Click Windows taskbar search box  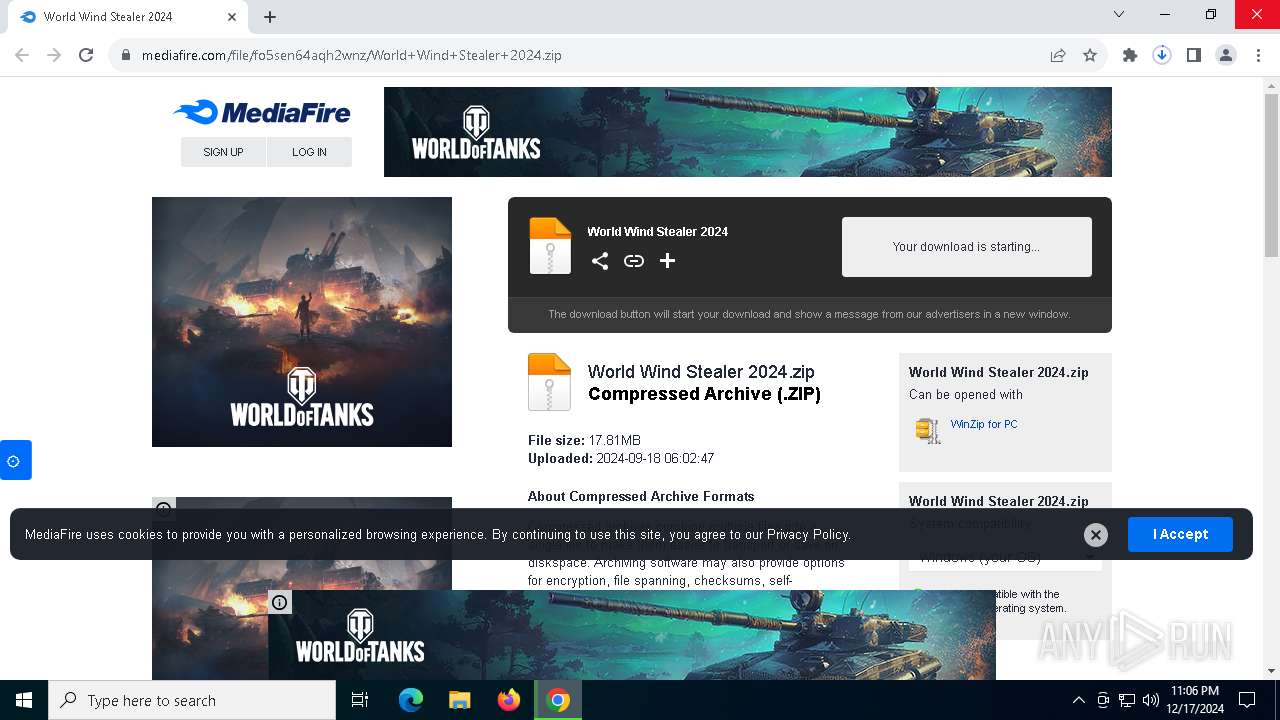tap(192, 700)
